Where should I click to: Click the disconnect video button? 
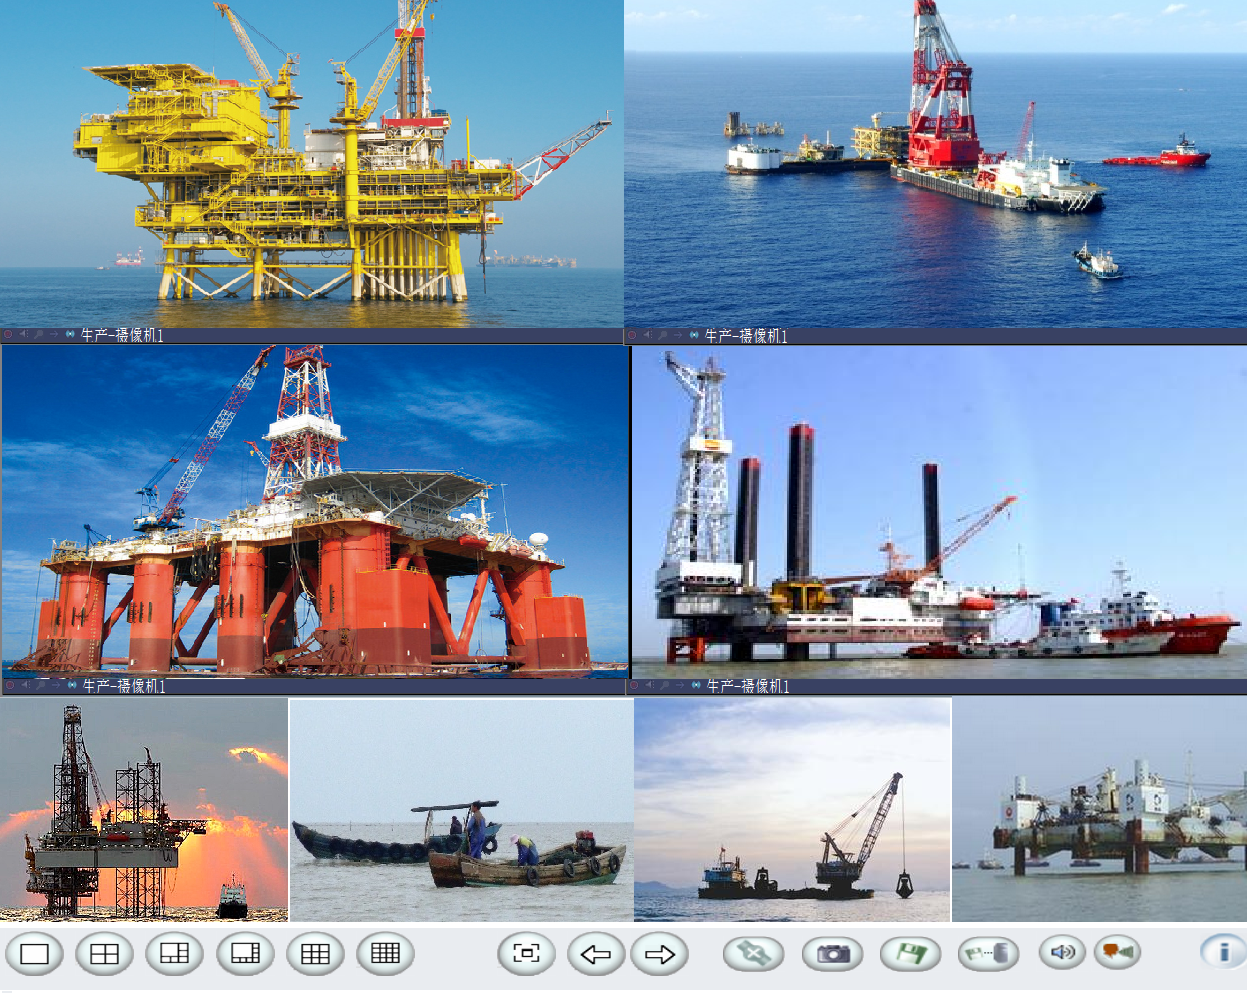pyautogui.click(x=754, y=954)
